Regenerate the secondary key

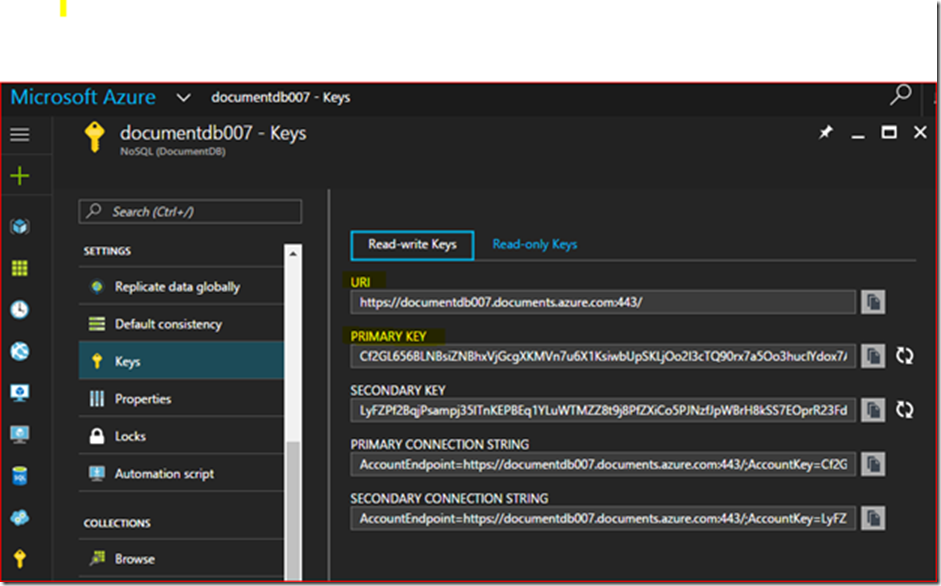point(905,410)
